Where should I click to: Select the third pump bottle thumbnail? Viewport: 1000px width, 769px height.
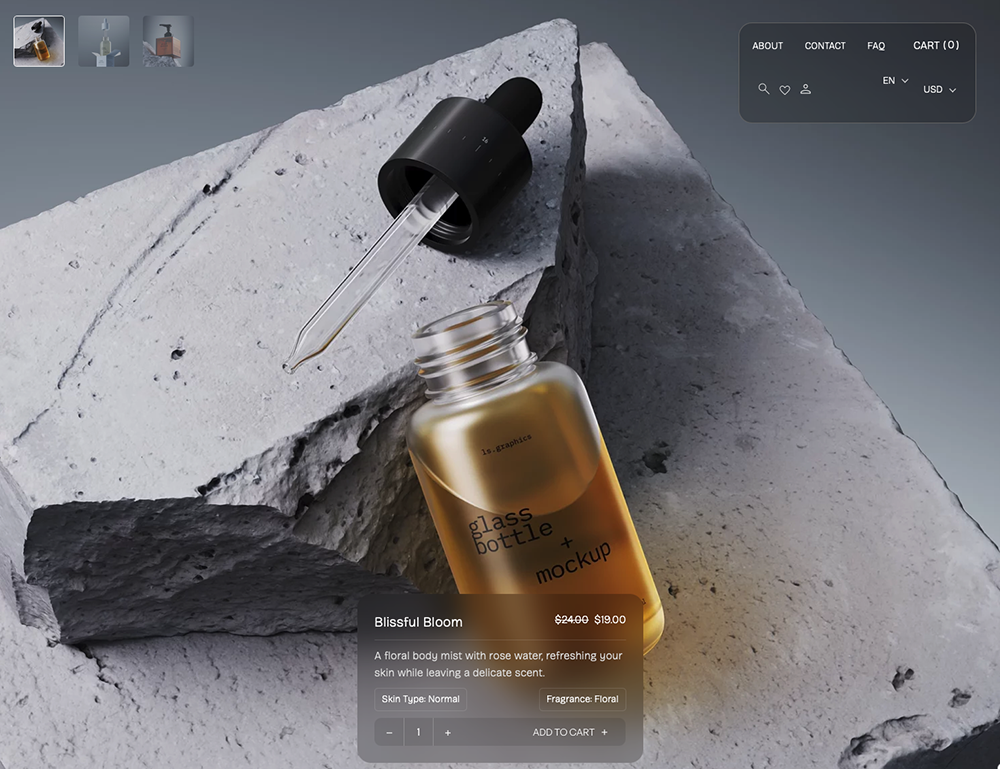[x=168, y=41]
